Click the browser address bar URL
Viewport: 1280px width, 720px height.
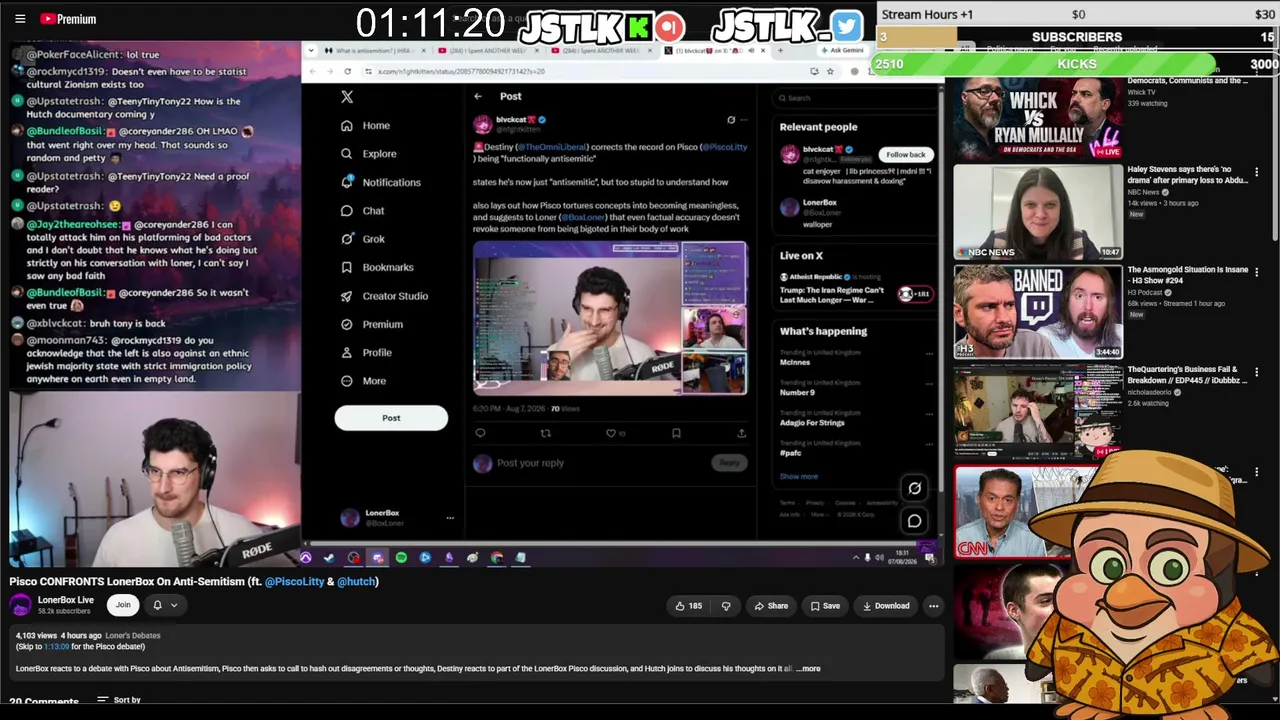460,71
